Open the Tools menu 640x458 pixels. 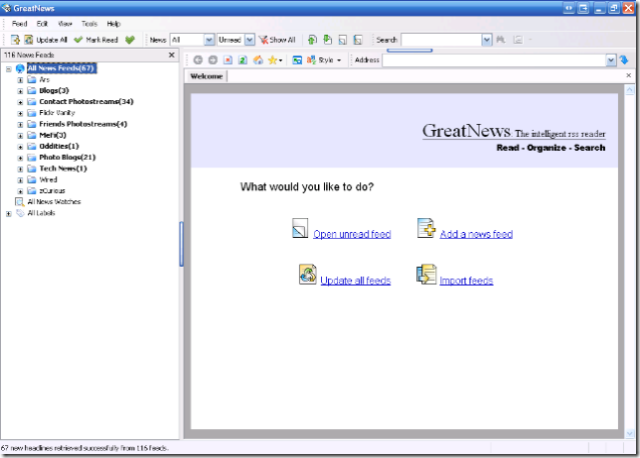pyautogui.click(x=89, y=24)
